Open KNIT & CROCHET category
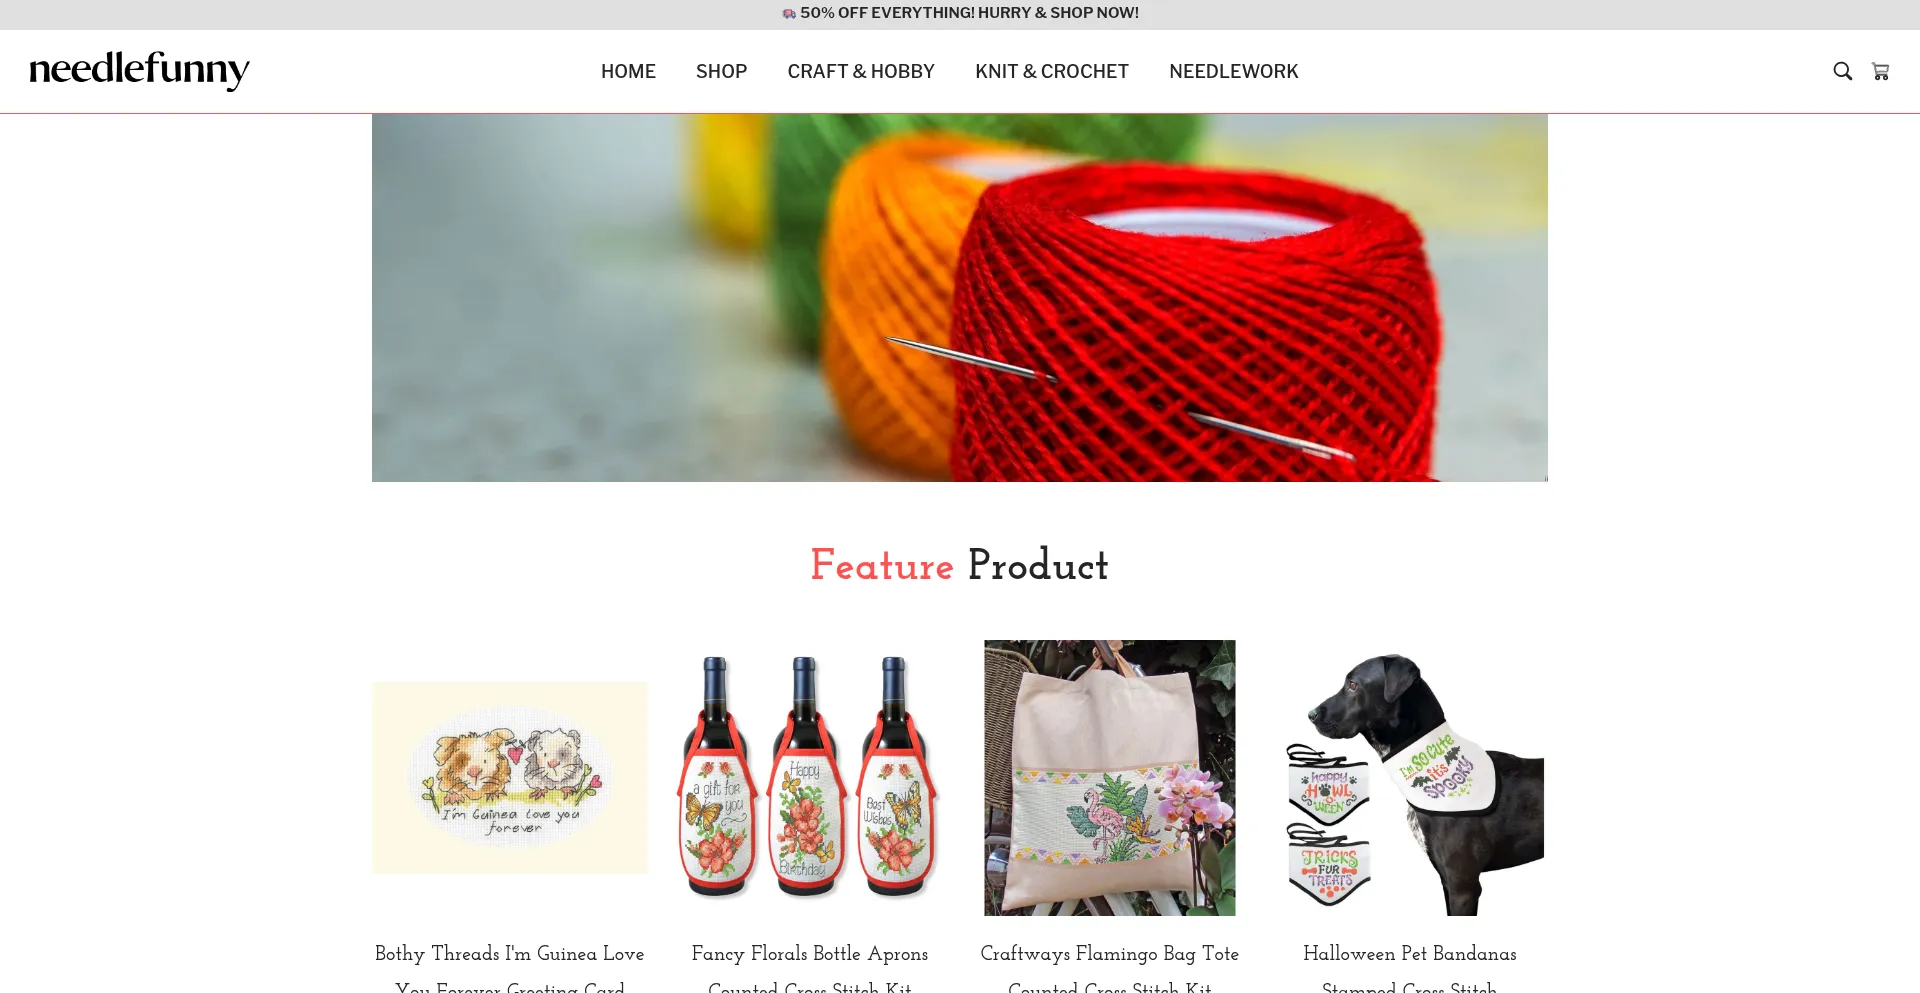The width and height of the screenshot is (1920, 993). pos(1052,71)
